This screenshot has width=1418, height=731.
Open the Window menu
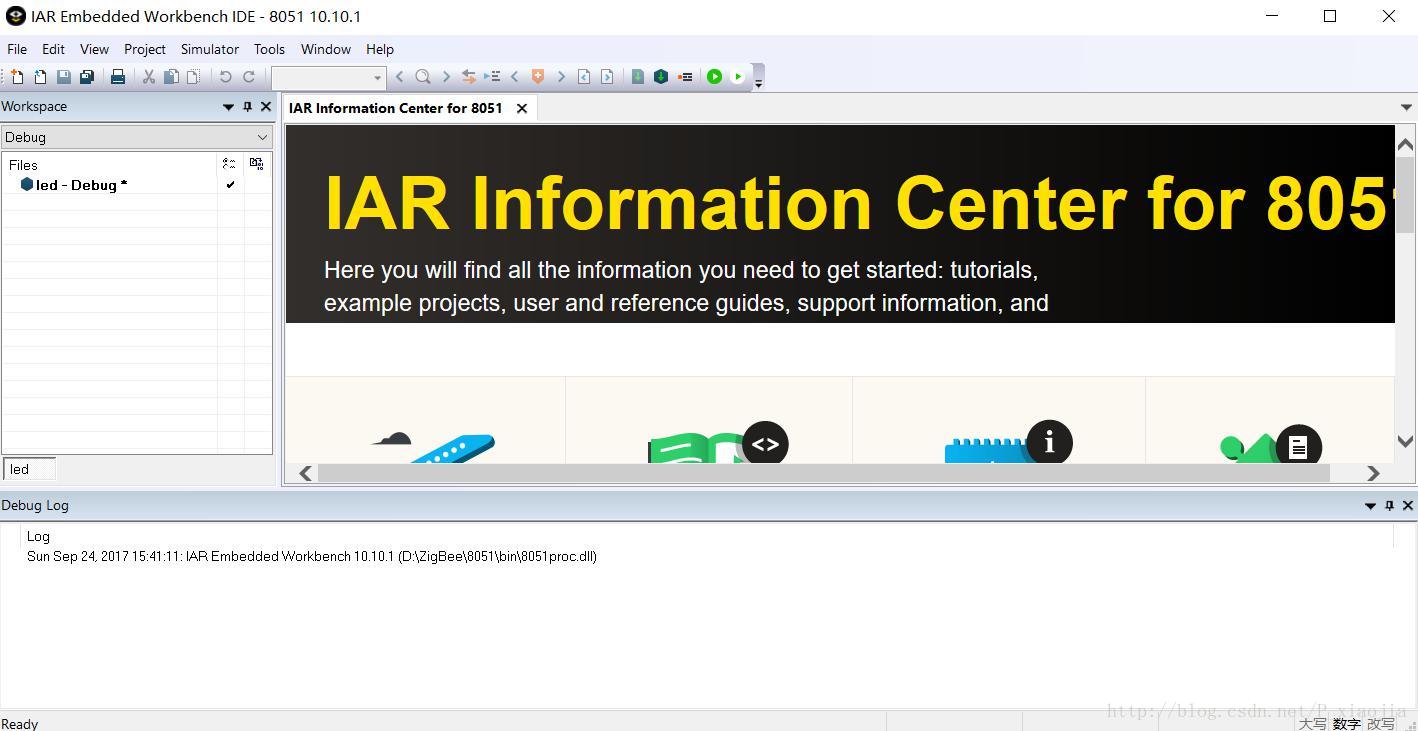326,49
